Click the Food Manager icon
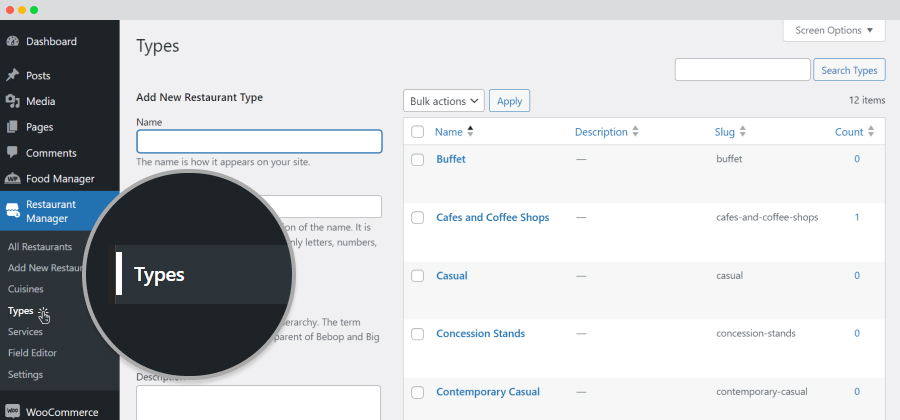 13,179
